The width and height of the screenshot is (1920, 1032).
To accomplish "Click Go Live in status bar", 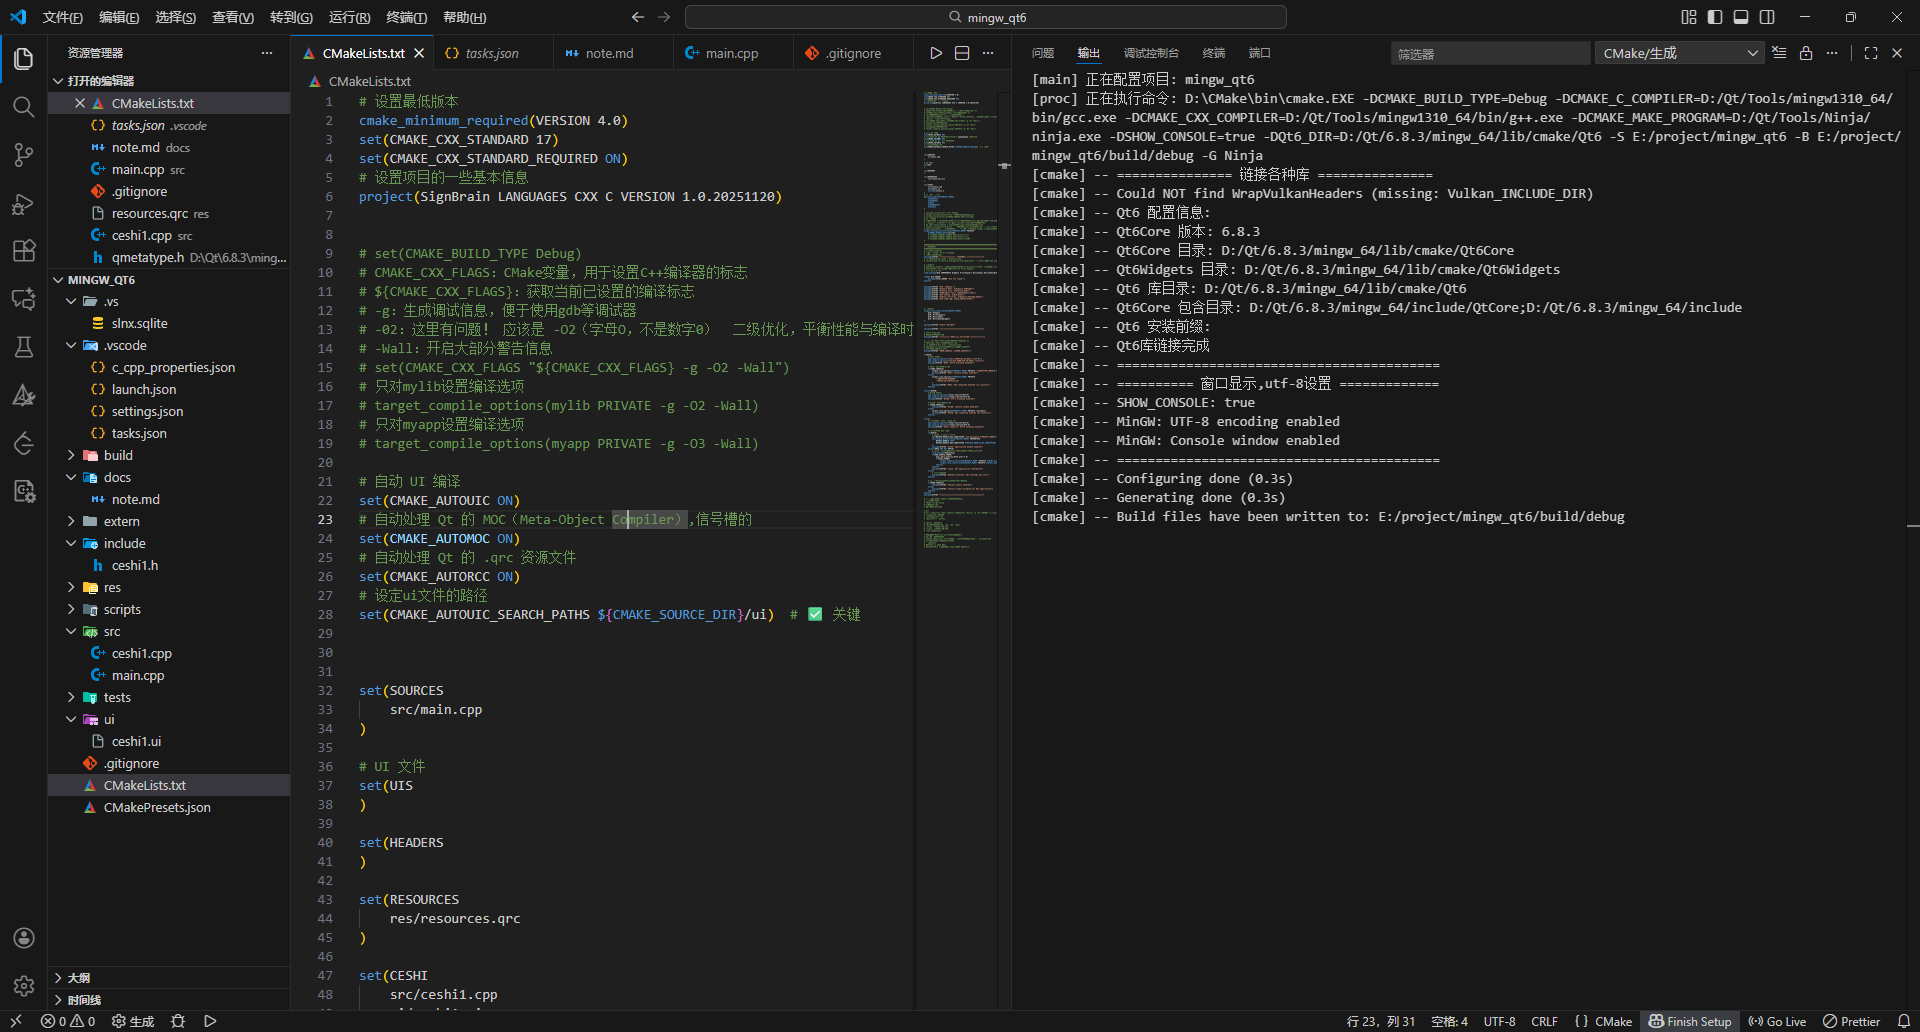I will tap(1777, 1021).
